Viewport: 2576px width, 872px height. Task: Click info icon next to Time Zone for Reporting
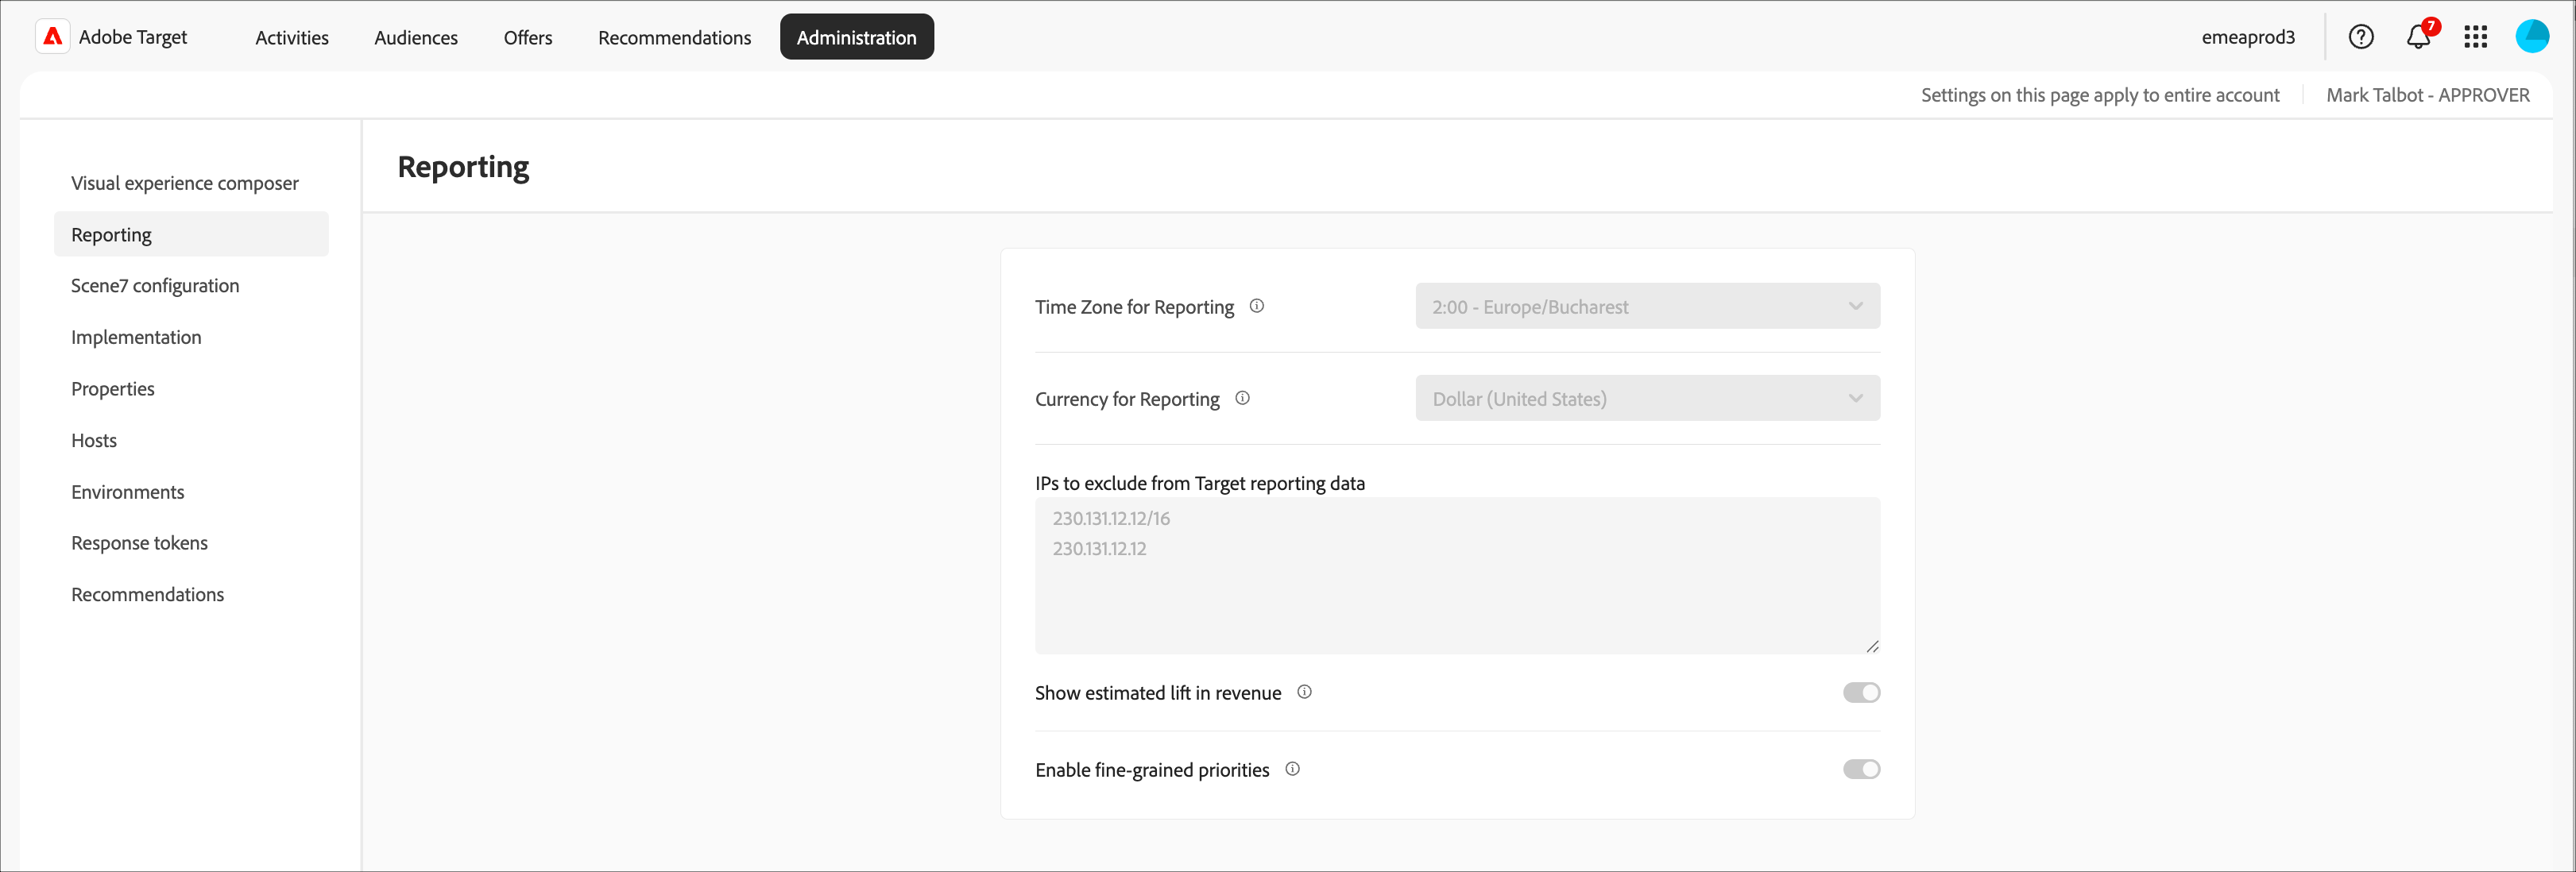pyautogui.click(x=1257, y=306)
